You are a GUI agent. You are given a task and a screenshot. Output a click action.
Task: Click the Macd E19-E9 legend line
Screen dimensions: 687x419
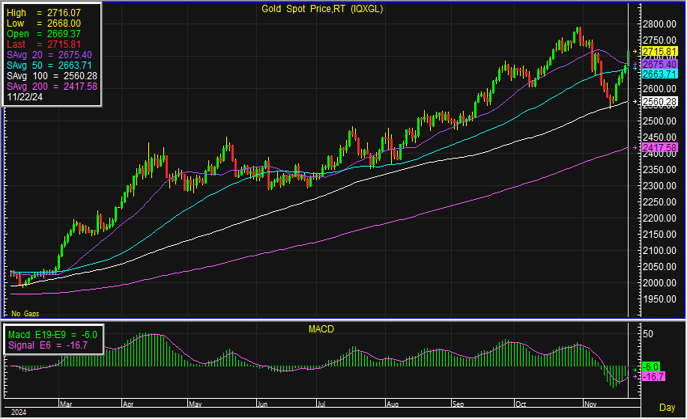(x=50, y=334)
